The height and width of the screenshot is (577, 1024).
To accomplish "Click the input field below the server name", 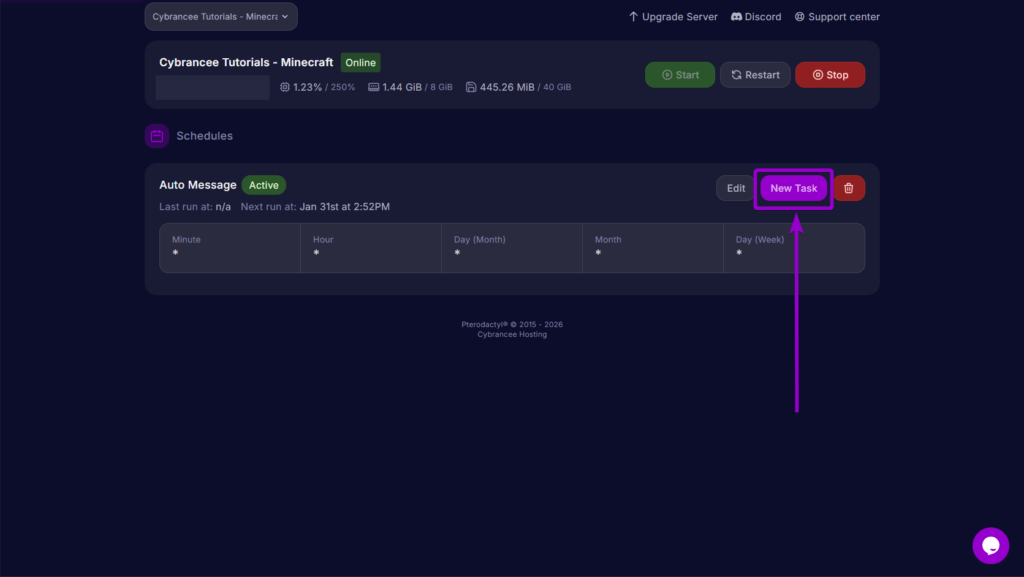I will click(x=211, y=88).
